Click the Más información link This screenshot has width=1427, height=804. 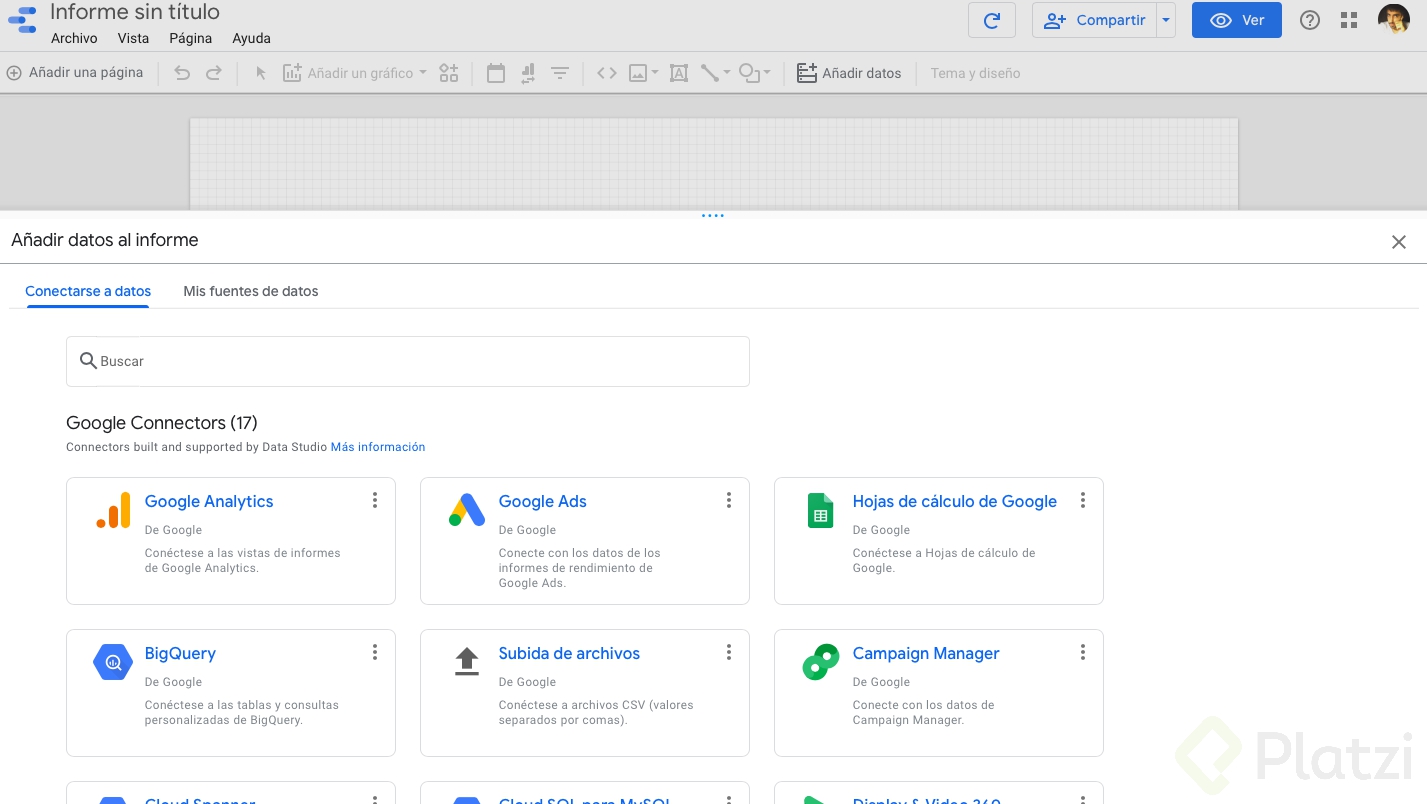pos(378,447)
